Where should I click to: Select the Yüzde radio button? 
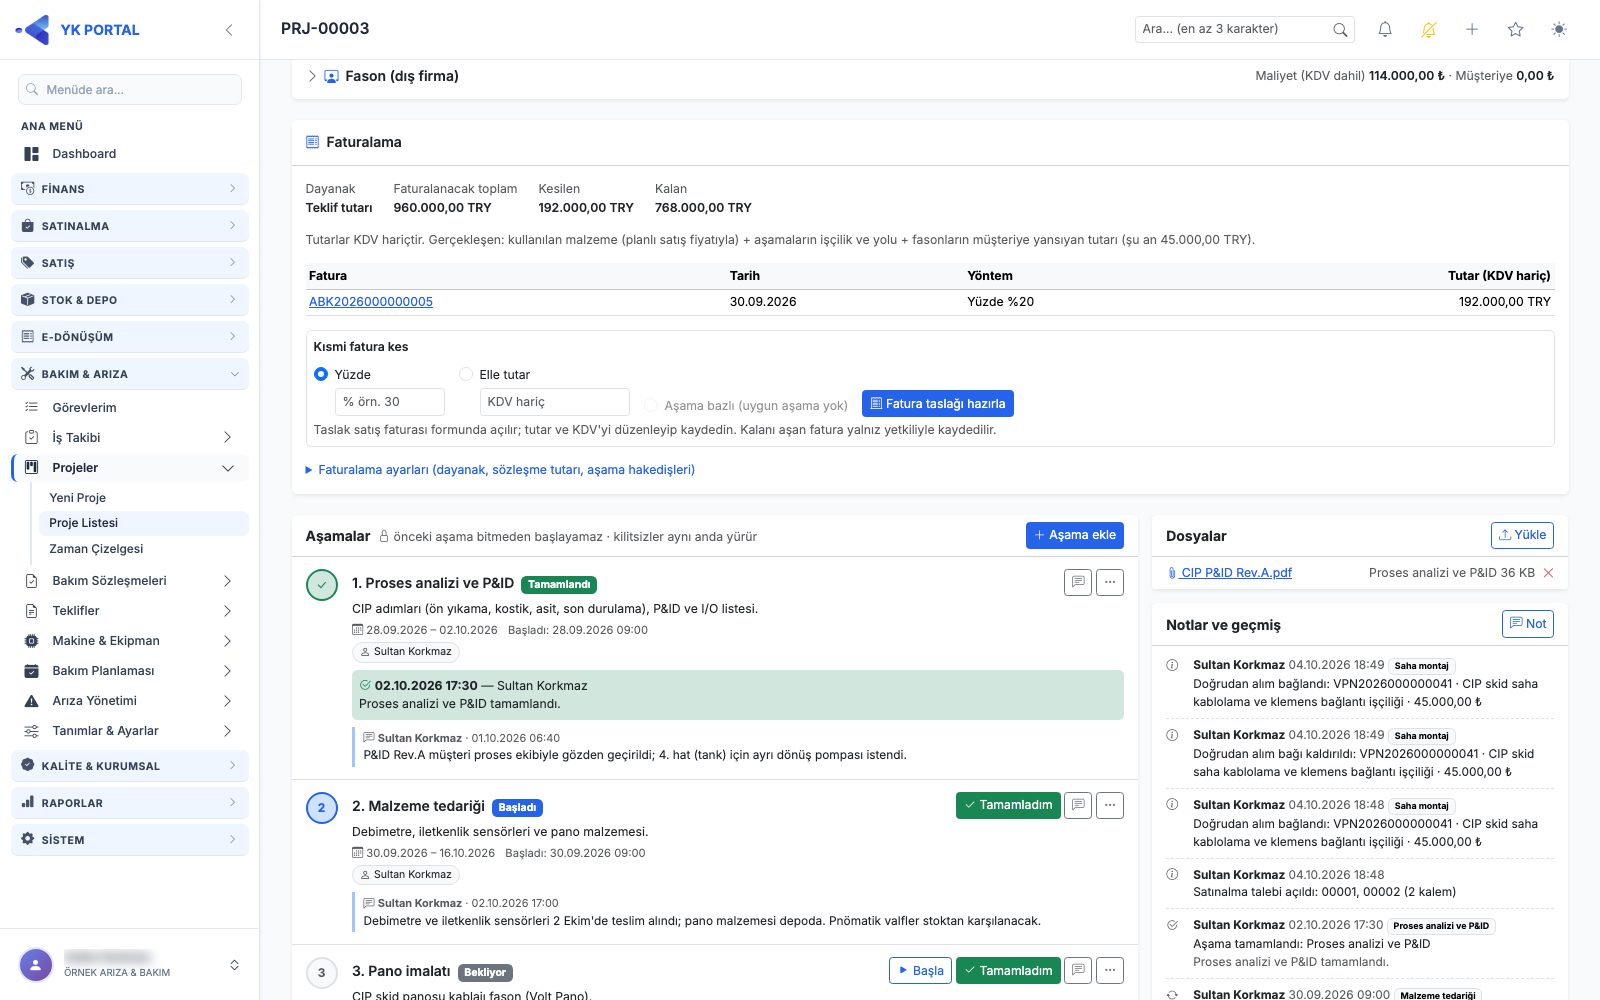pos(321,374)
